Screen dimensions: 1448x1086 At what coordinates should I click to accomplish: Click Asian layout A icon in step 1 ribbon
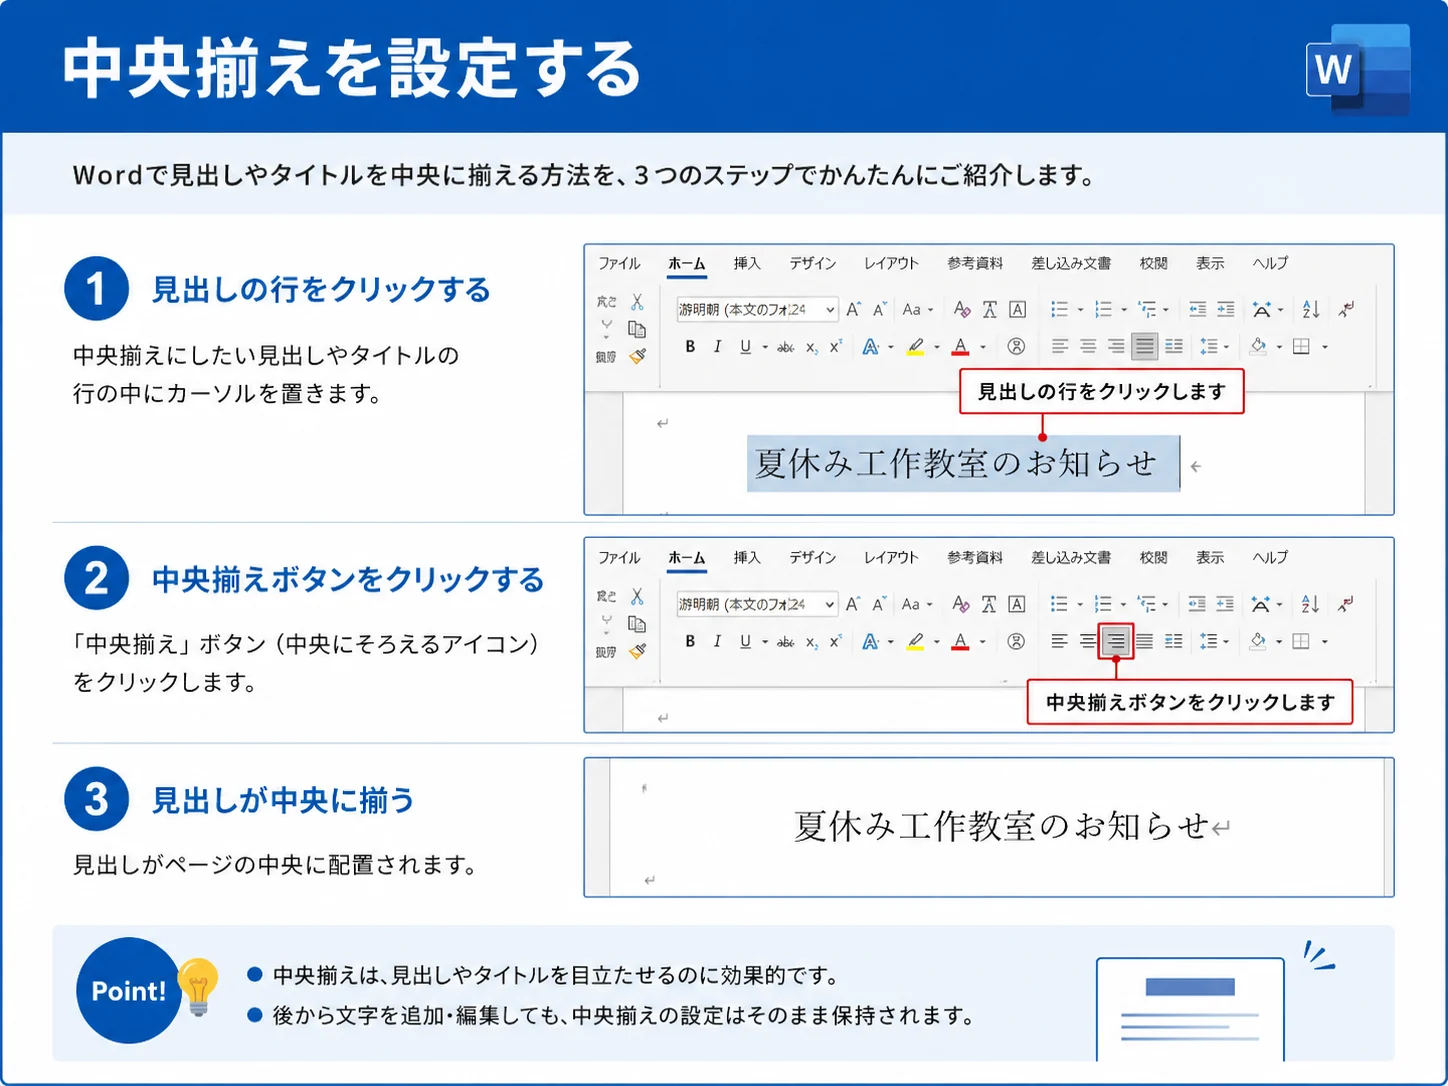point(1262,310)
